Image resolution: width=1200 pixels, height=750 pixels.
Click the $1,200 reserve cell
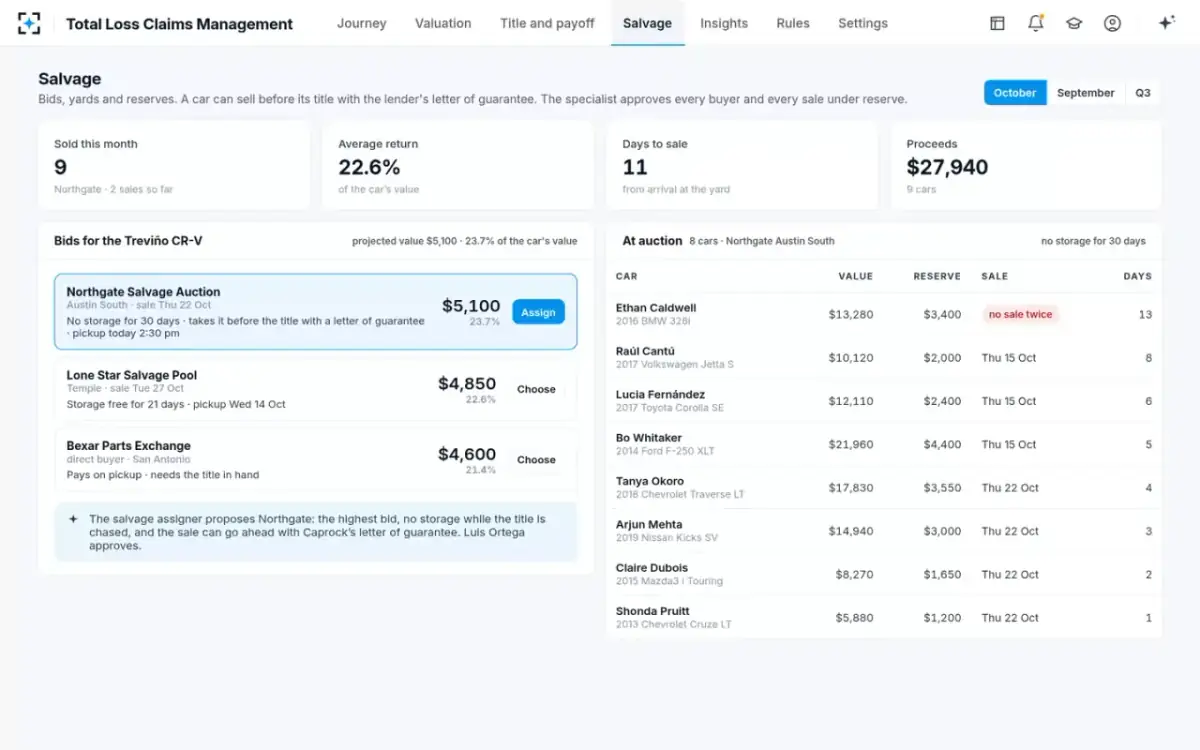pos(943,618)
